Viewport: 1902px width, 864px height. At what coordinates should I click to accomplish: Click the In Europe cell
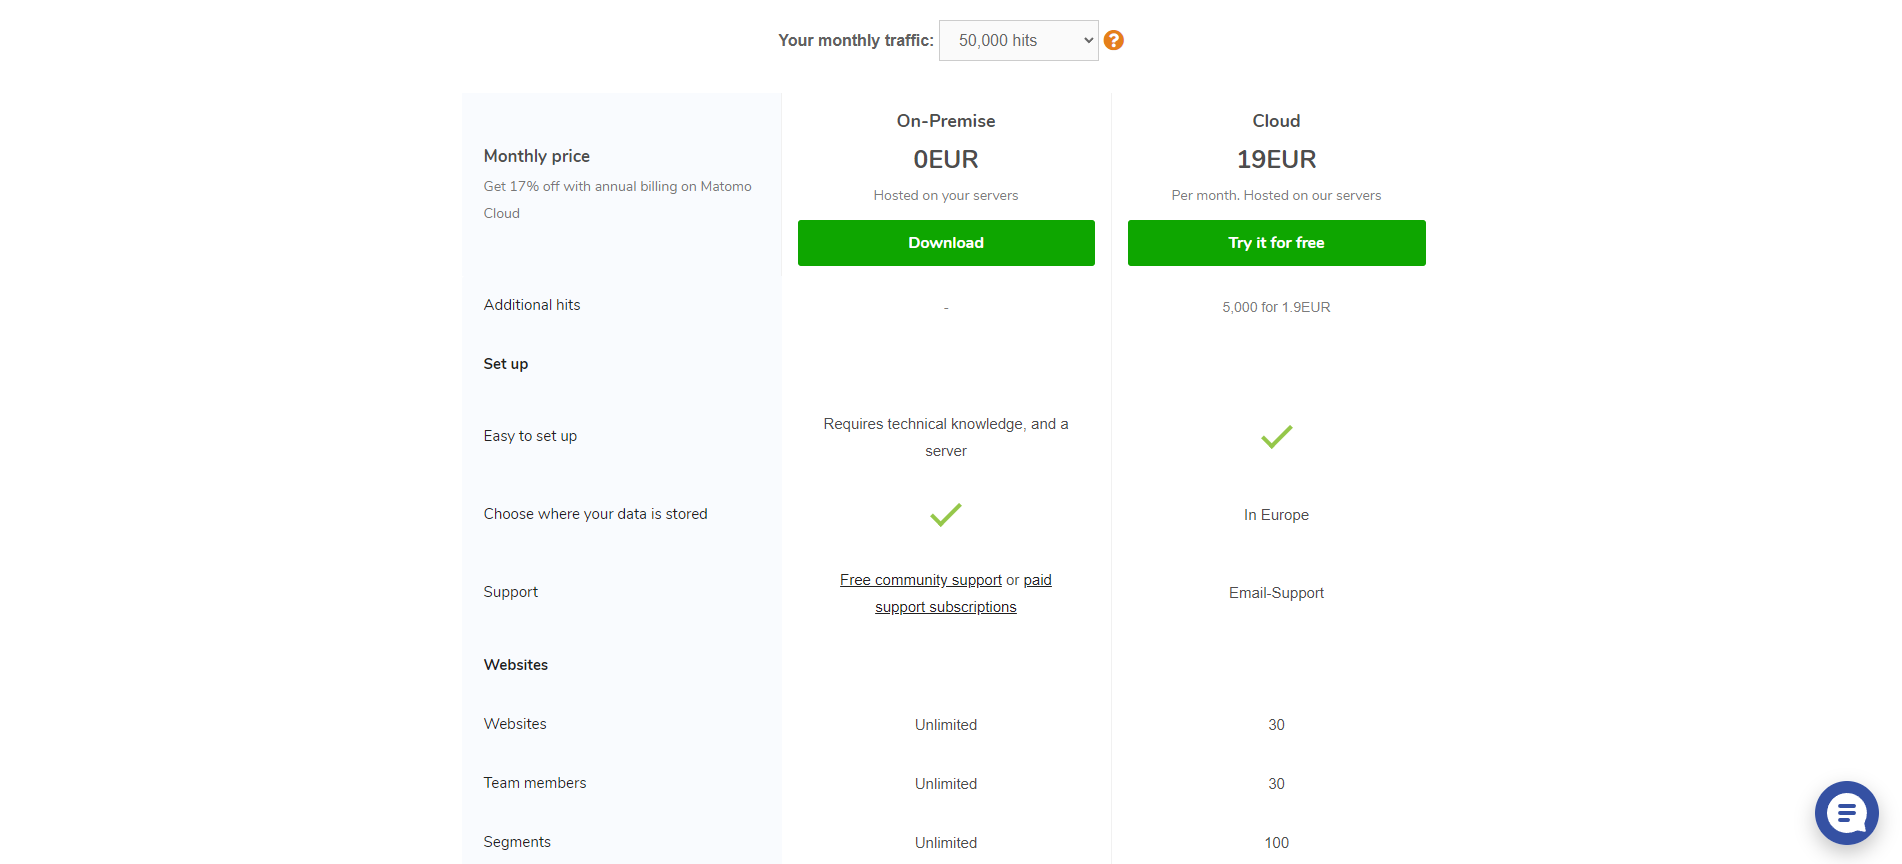point(1276,515)
